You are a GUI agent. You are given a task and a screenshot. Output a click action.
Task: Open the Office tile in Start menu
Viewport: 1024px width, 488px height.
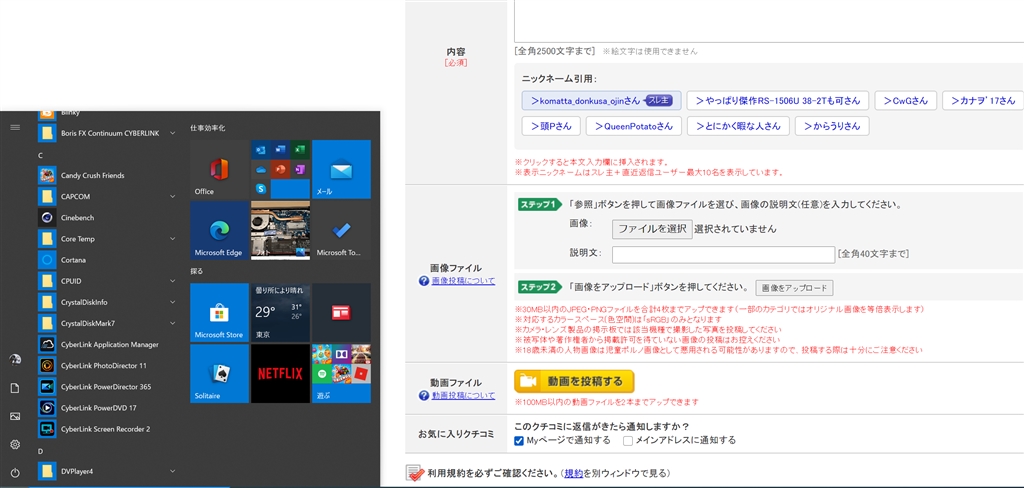pos(219,170)
